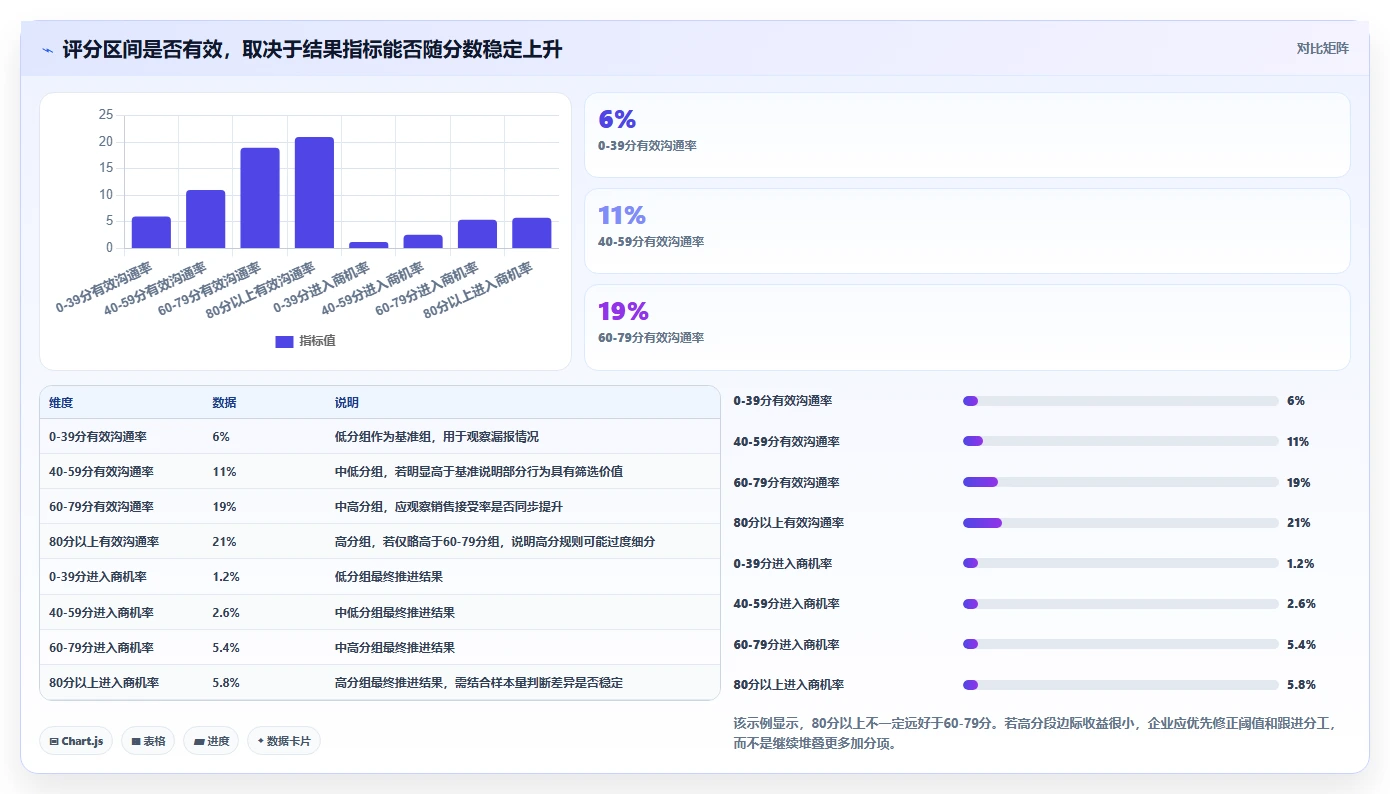
Task: Click description 中低分组最终推进结果
Action: tap(395, 612)
